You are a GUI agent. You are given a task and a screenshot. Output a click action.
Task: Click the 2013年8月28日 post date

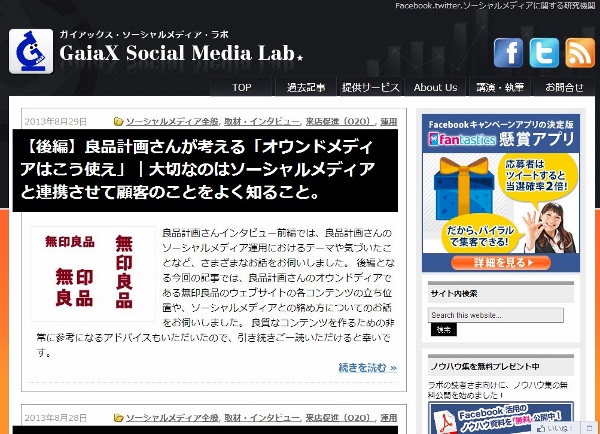coord(56,418)
